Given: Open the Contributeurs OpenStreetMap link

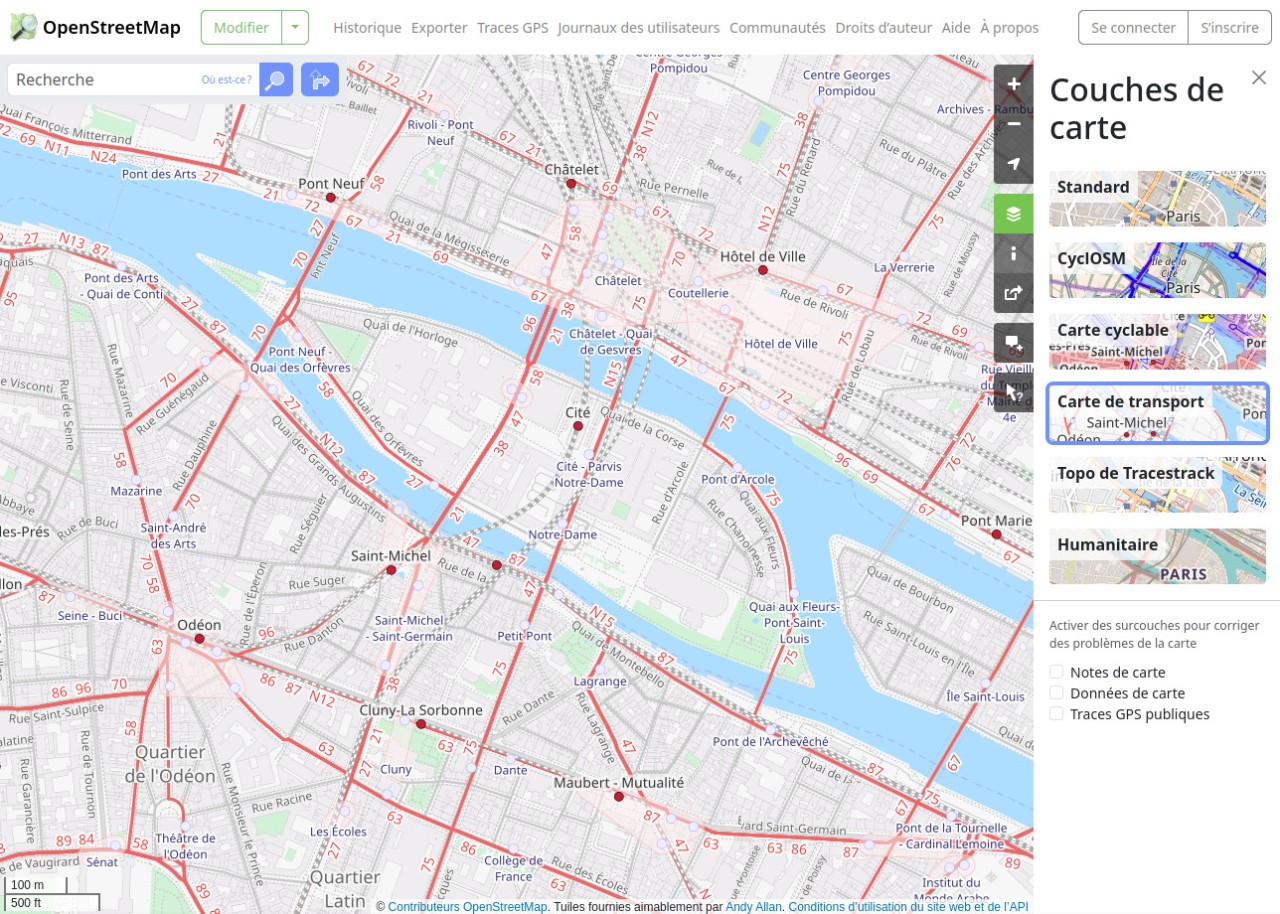Looking at the screenshot, I should 467,907.
